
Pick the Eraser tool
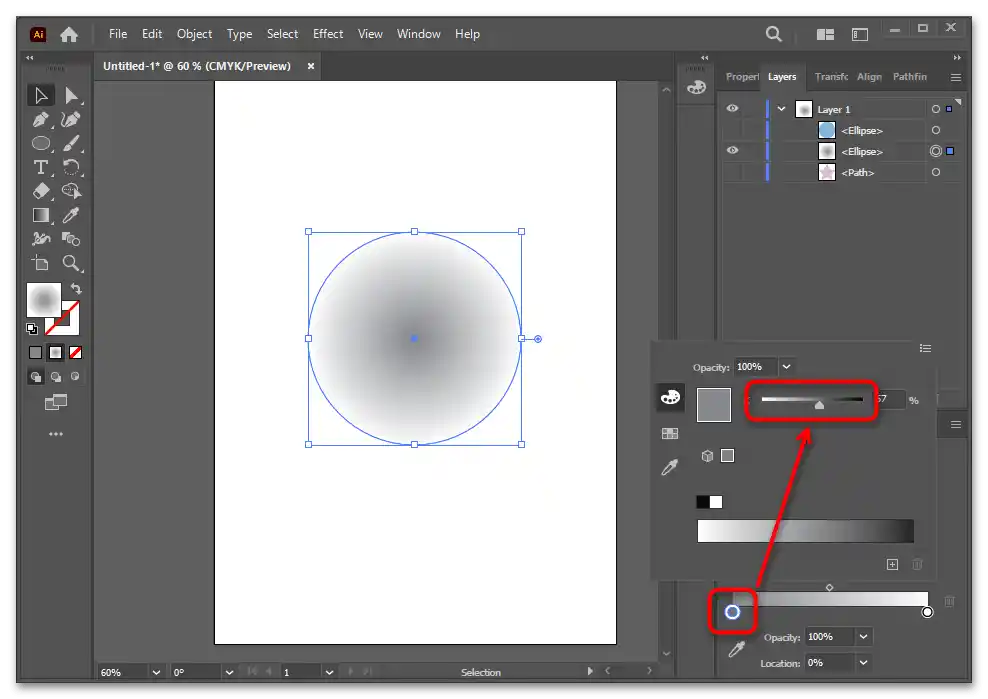coord(41,190)
